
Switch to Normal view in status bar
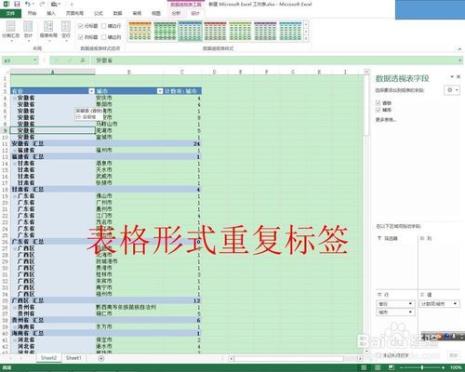coord(364,368)
